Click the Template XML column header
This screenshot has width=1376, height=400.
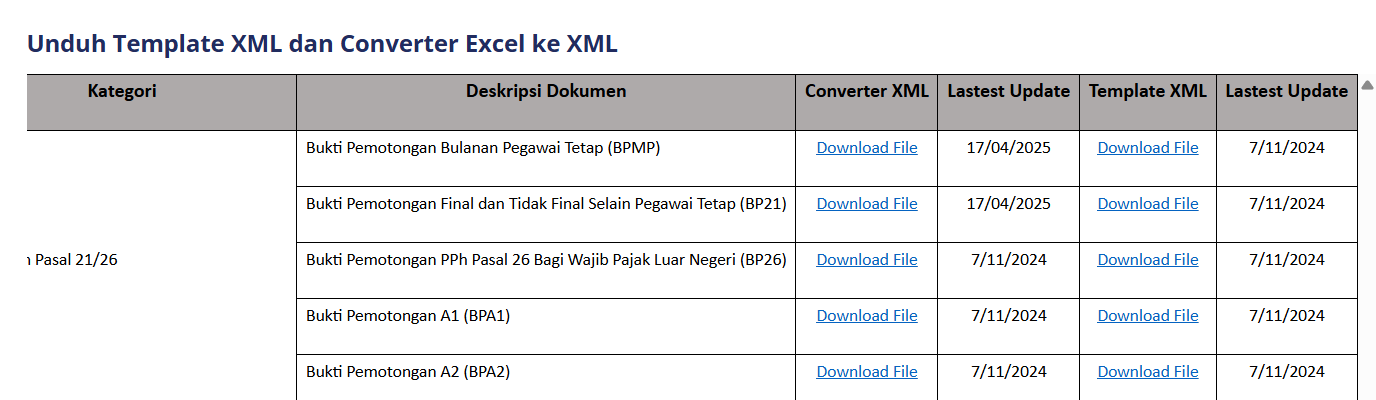[x=1147, y=91]
